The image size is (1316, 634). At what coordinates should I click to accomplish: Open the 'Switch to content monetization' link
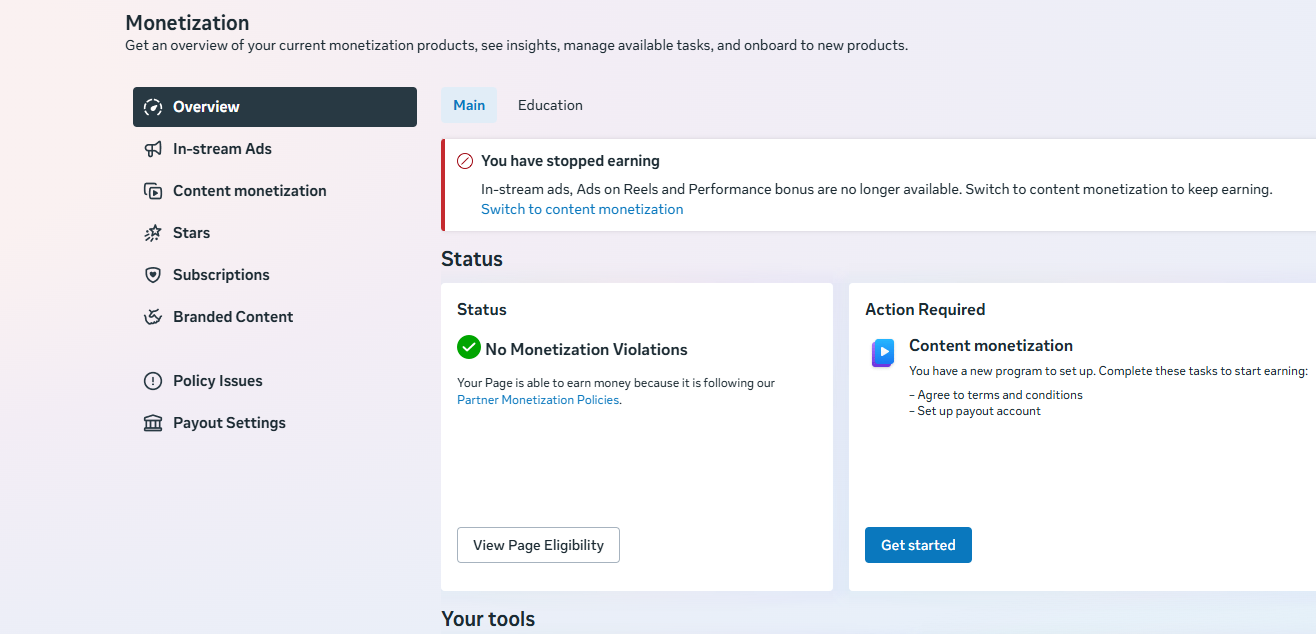point(582,209)
